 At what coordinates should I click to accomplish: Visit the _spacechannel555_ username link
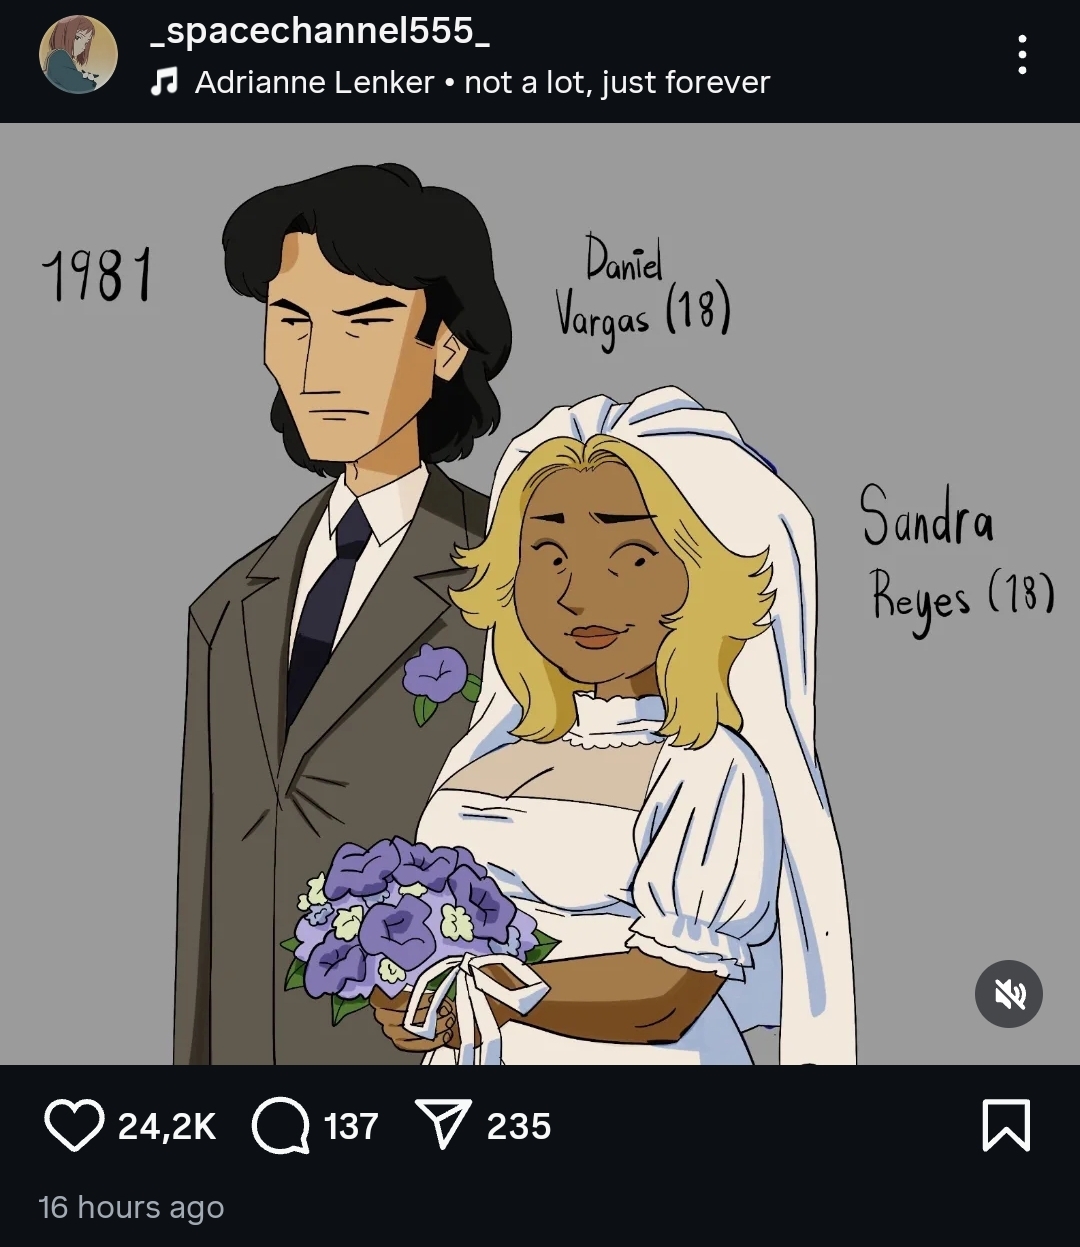[x=319, y=32]
